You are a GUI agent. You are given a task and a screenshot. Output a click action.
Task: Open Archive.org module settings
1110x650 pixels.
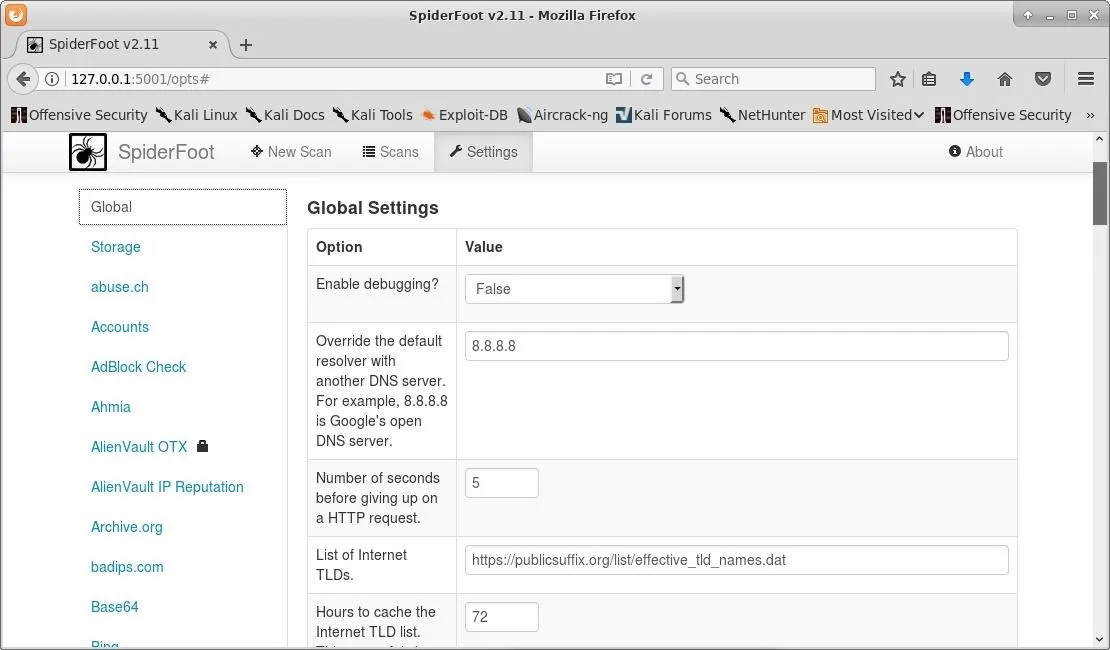click(x=127, y=527)
